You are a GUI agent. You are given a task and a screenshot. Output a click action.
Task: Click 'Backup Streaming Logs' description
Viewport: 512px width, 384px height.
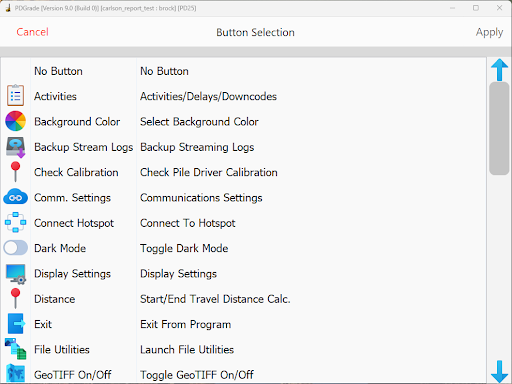197,147
